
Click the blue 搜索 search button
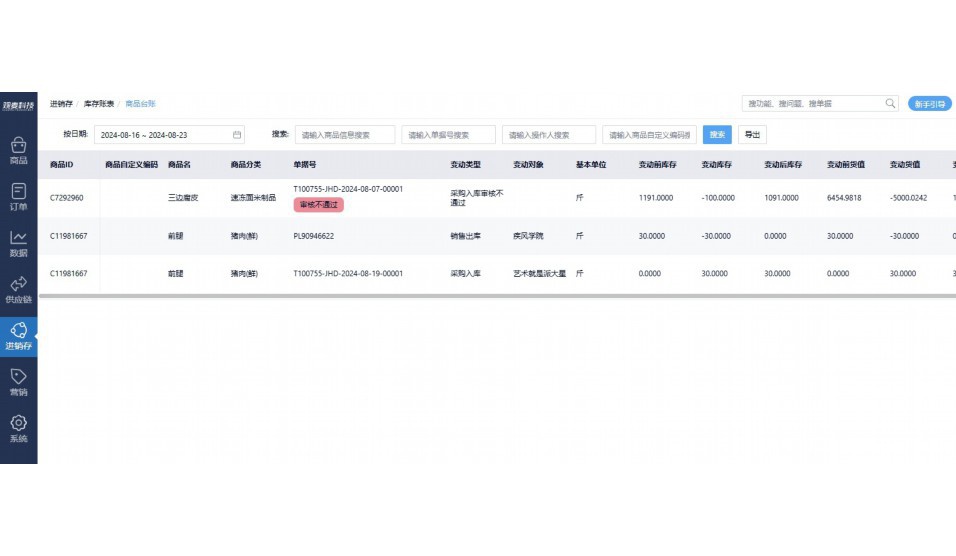coord(717,134)
